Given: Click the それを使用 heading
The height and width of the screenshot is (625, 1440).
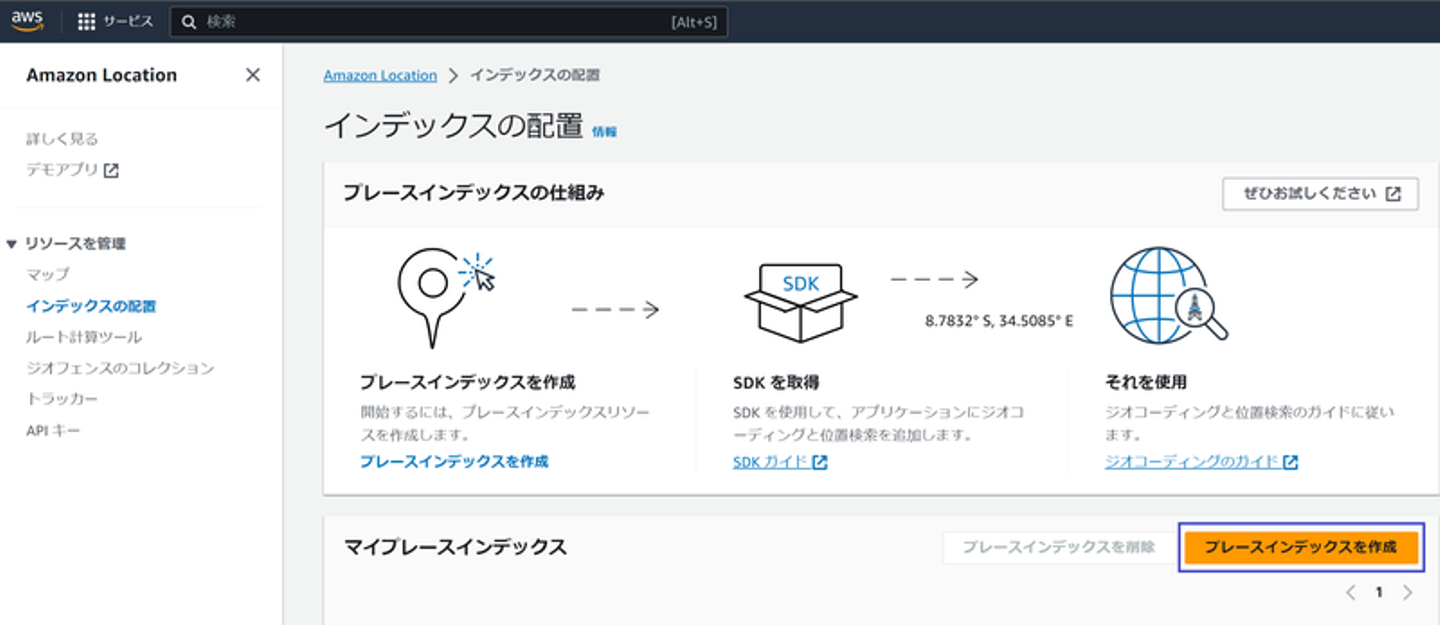Looking at the screenshot, I should point(1146,382).
